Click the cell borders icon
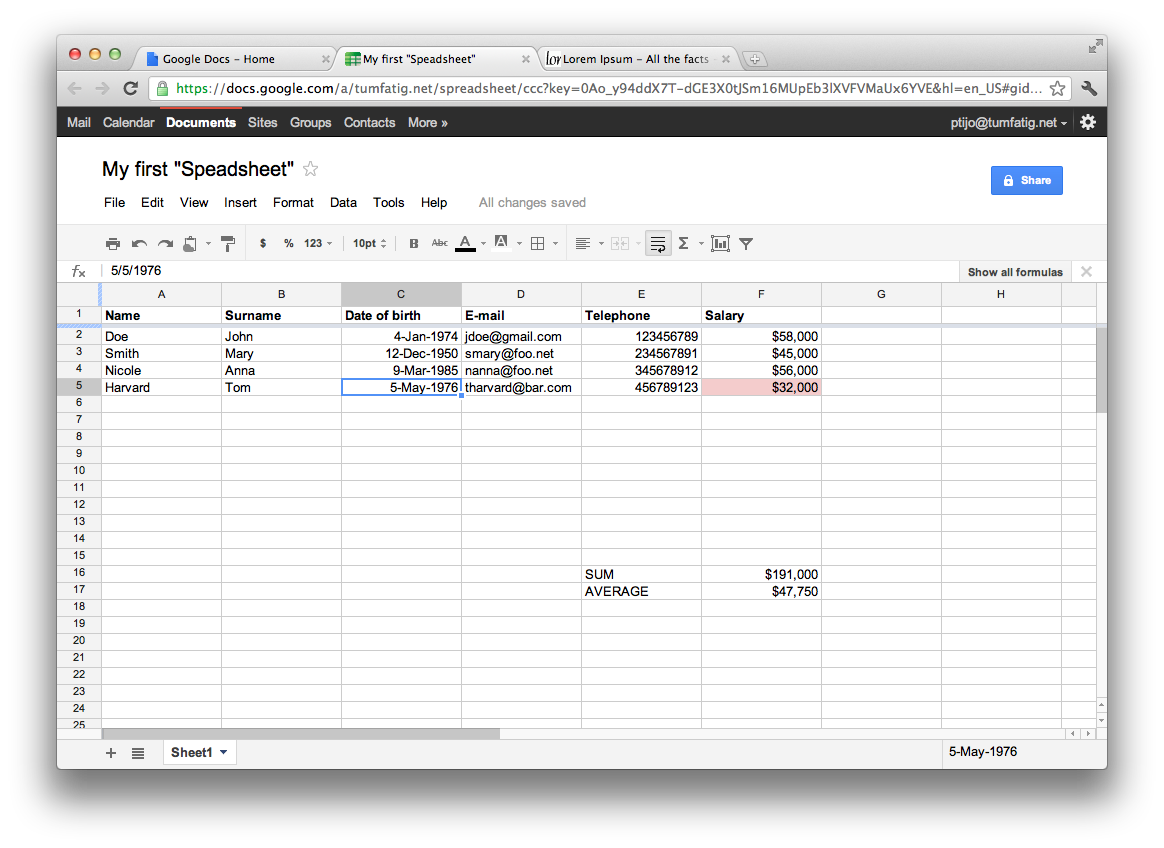 [538, 244]
